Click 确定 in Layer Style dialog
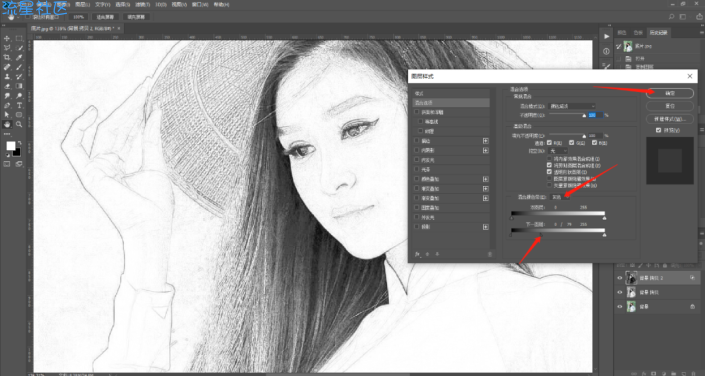 coord(670,93)
